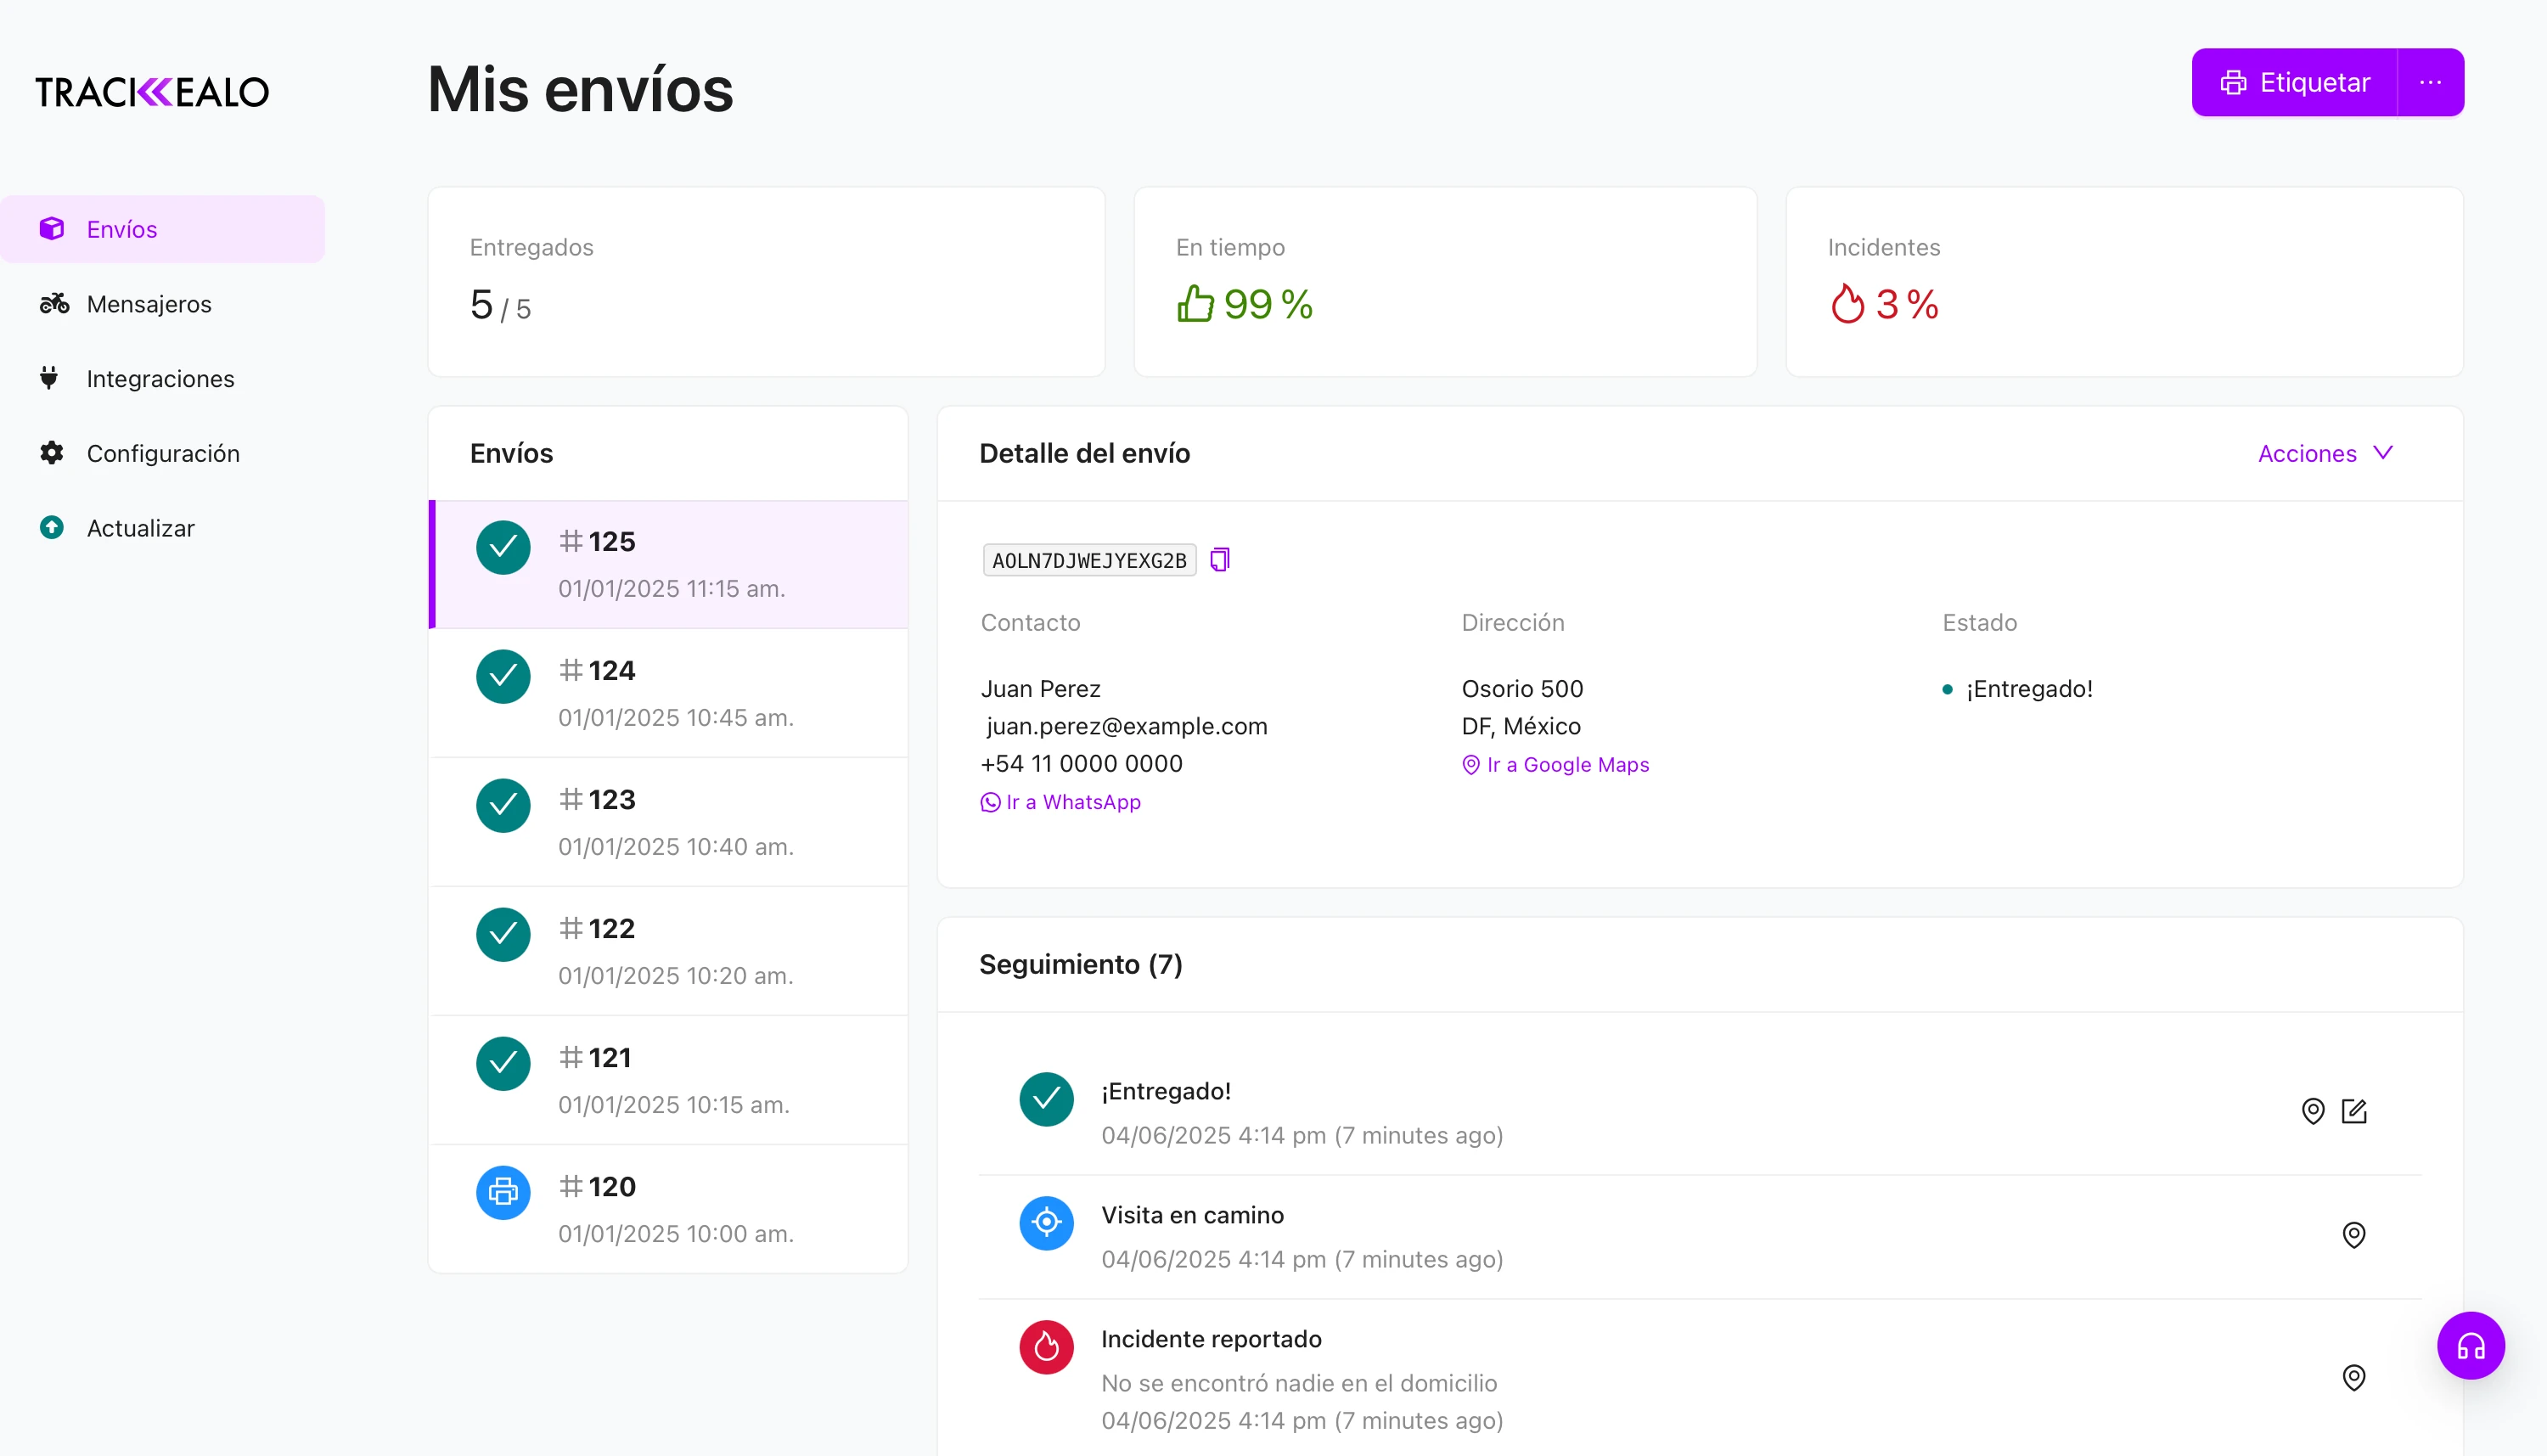The image size is (2547, 1456).
Task: Open Configuración via the gear icon
Action: tap(52, 453)
